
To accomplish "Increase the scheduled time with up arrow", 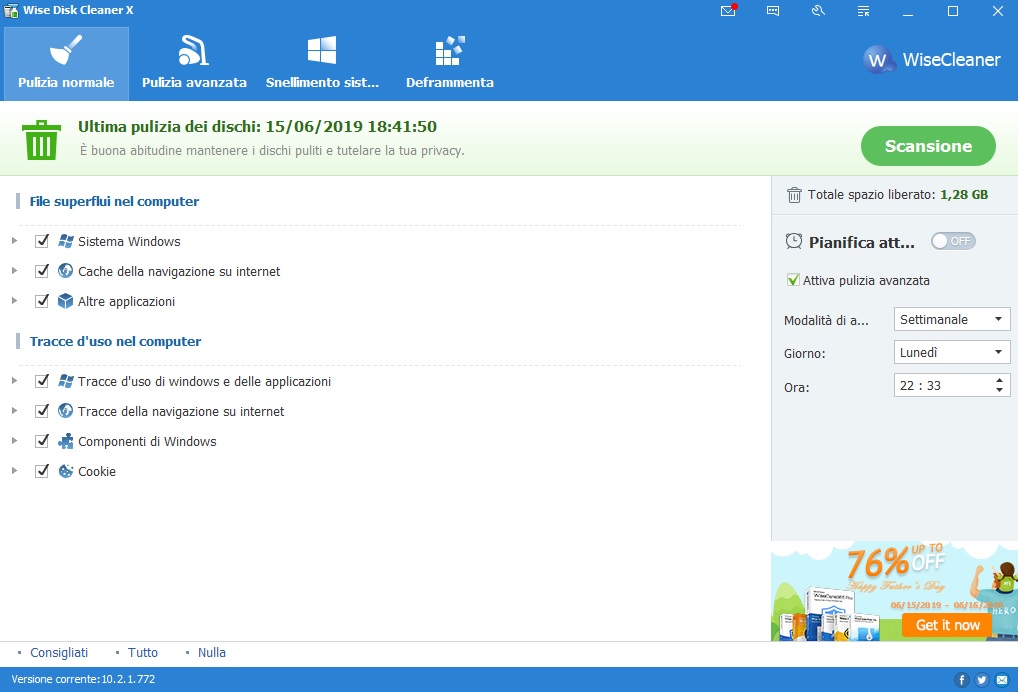I will 999,380.
